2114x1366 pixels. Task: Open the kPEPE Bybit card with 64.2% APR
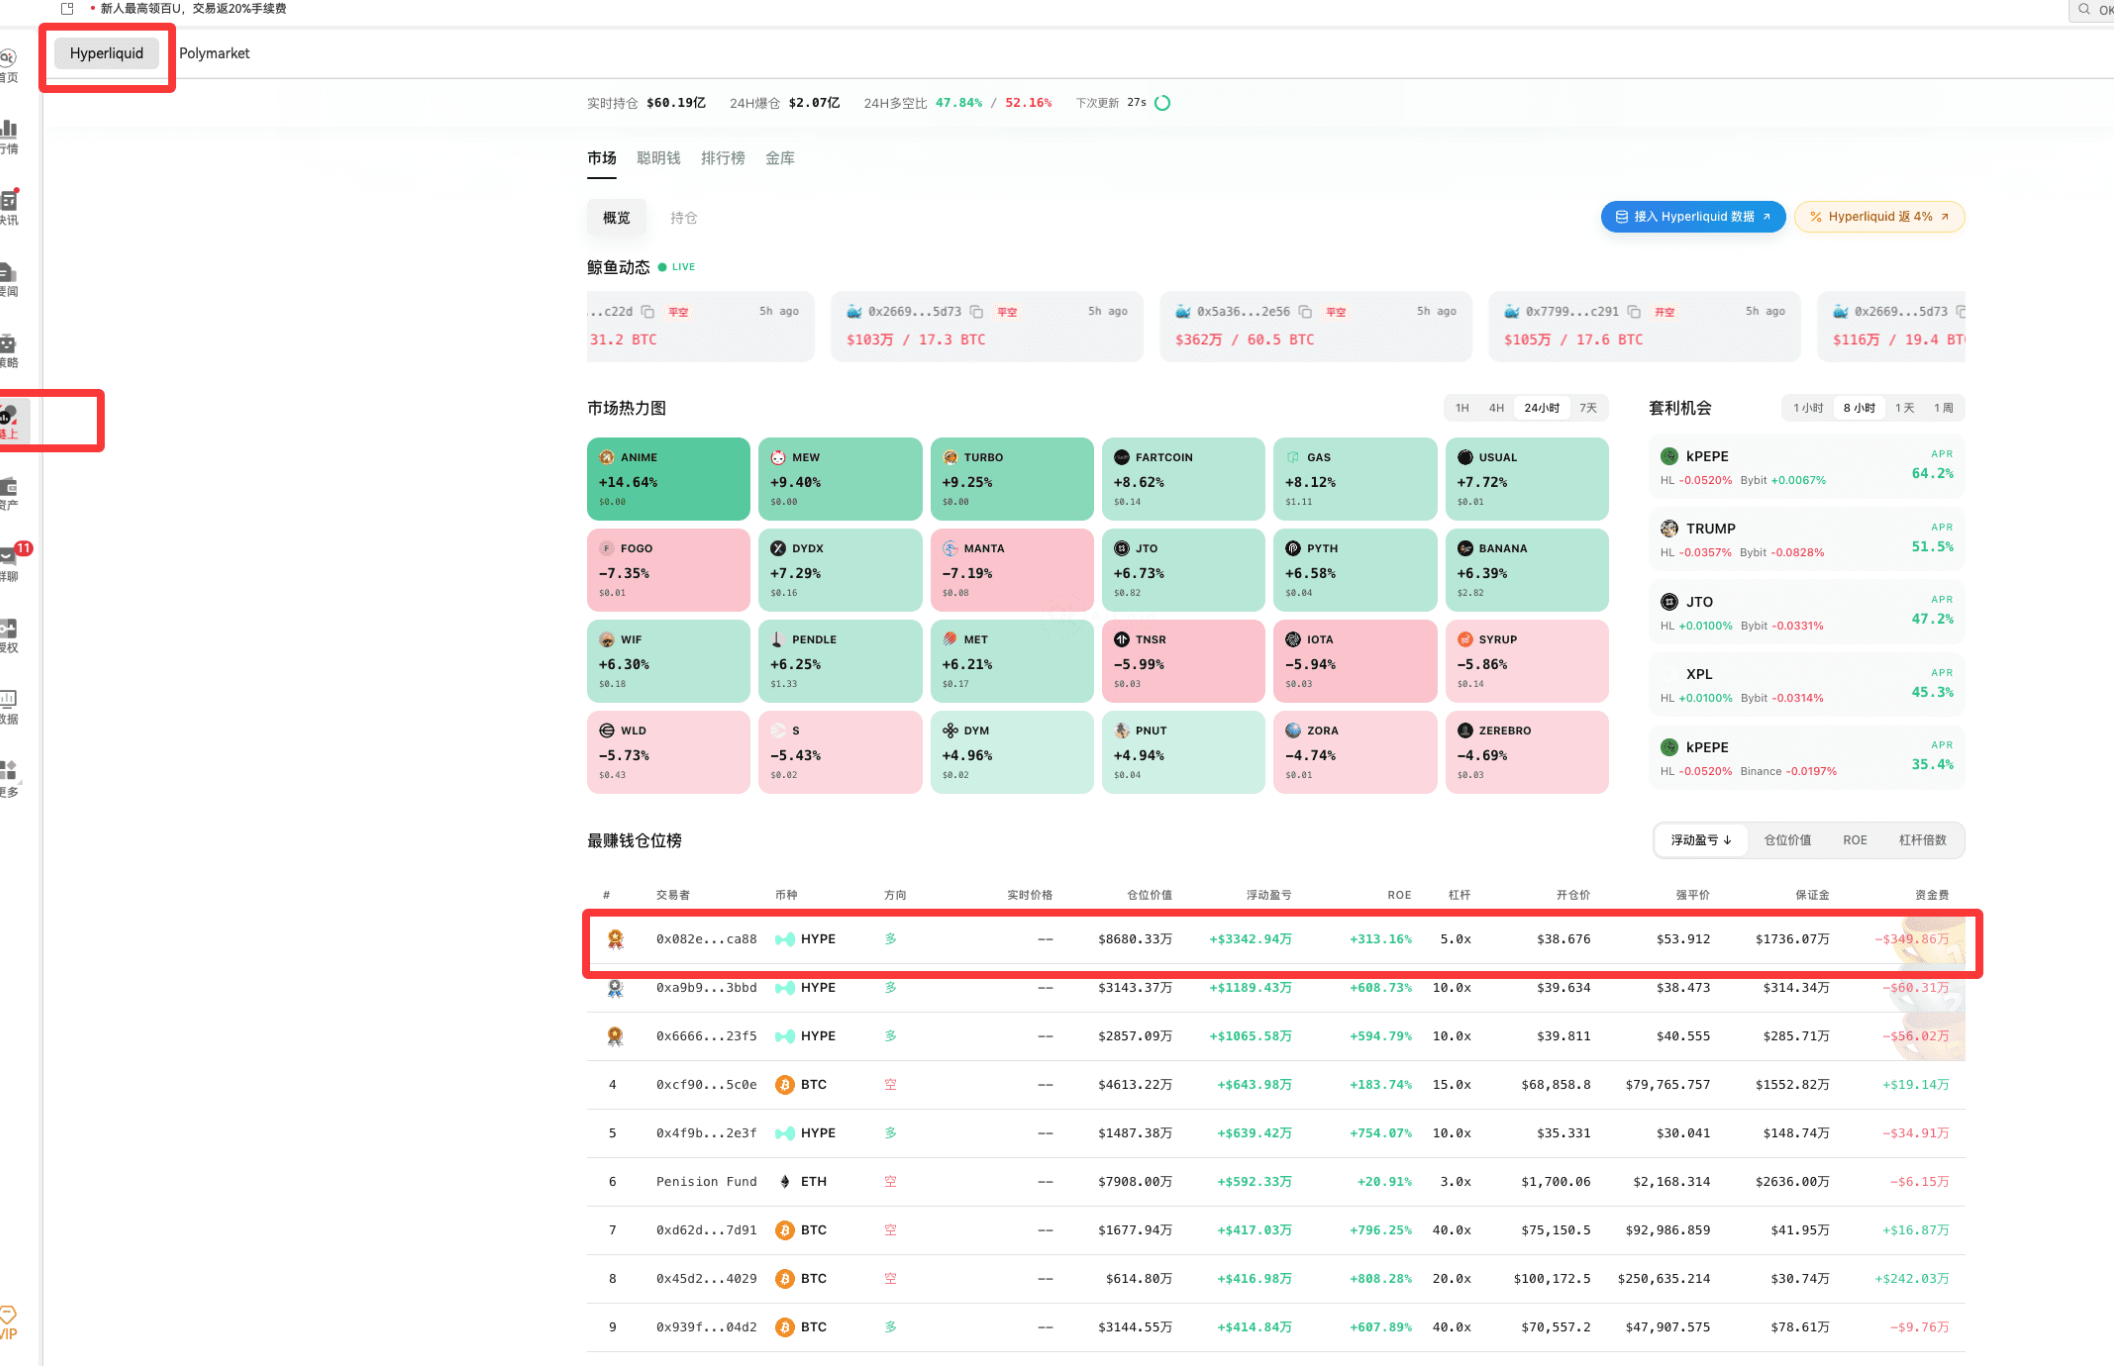point(1807,467)
